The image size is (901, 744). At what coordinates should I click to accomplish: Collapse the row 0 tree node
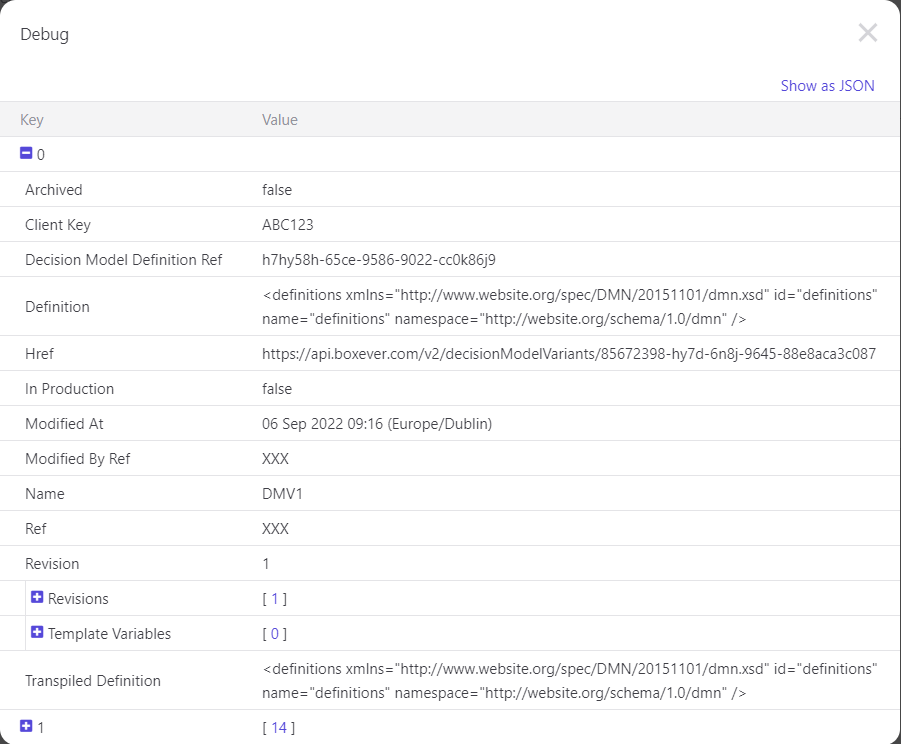[26, 153]
